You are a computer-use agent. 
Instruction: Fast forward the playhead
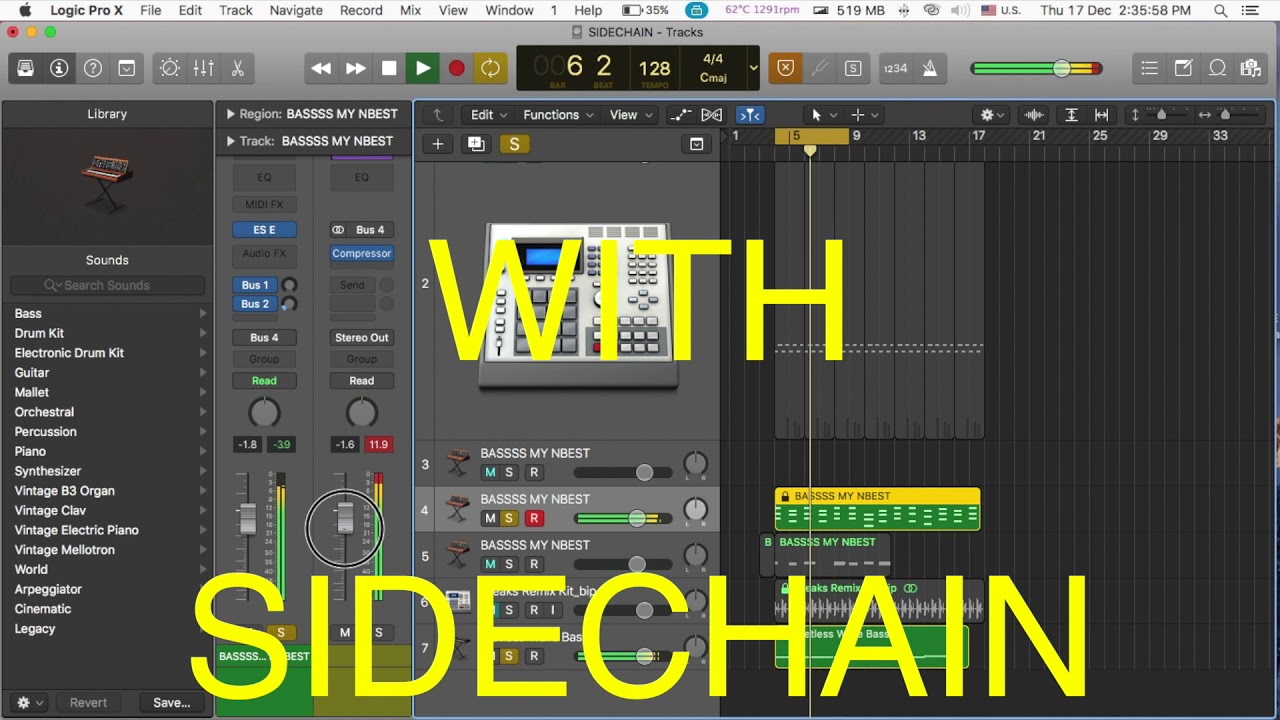[355, 68]
